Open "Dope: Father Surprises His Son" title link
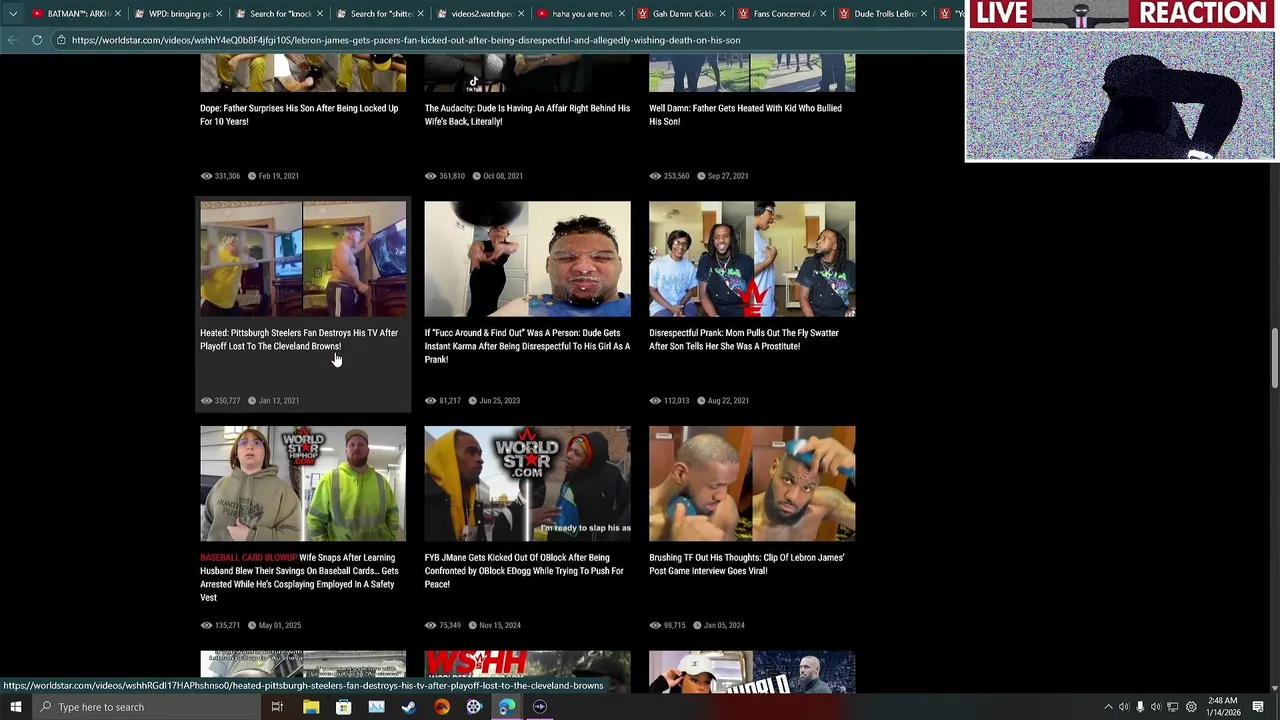 (299, 115)
